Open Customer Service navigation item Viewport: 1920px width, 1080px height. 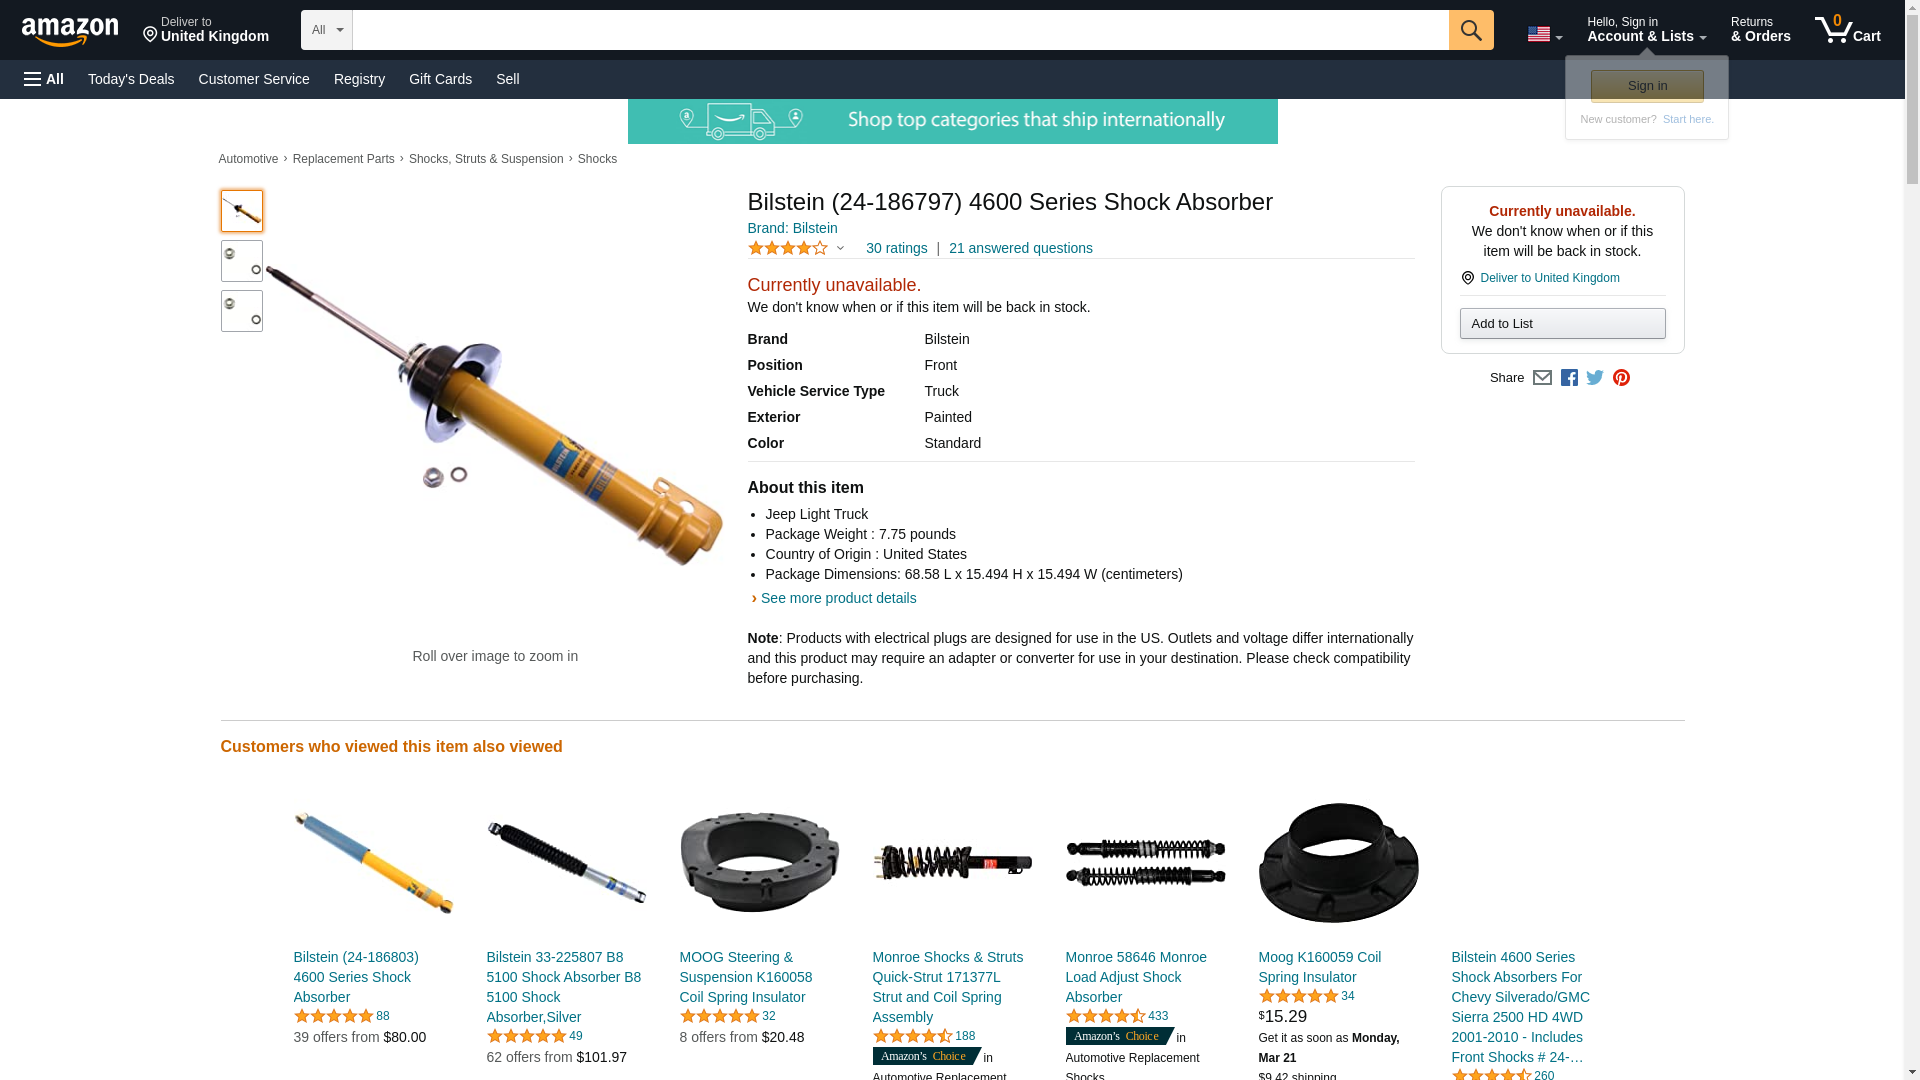[x=254, y=79]
